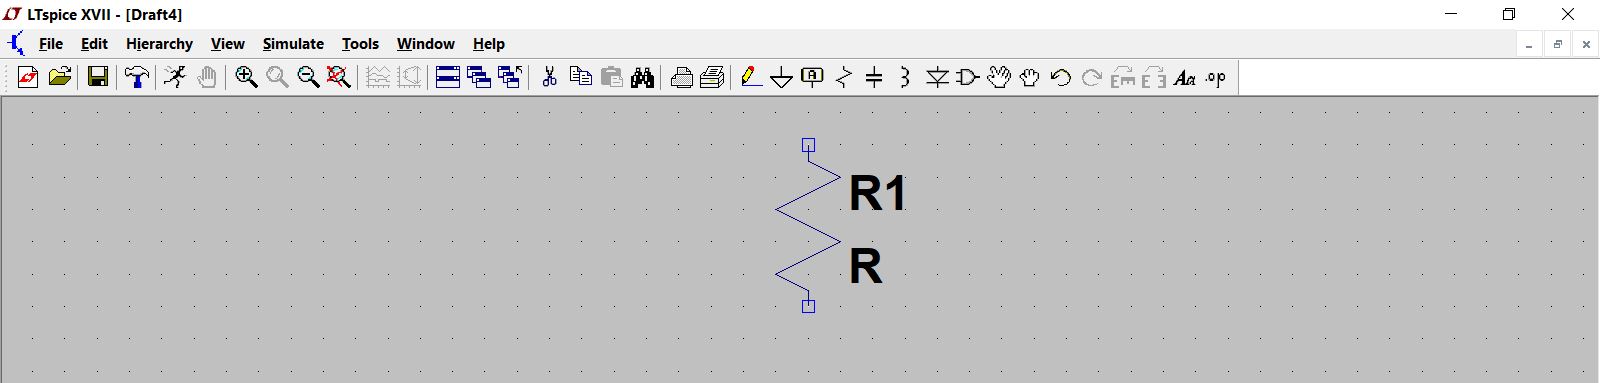The height and width of the screenshot is (383, 1600).
Task: Open Control Panel via the hammer icon
Action: coord(136,77)
